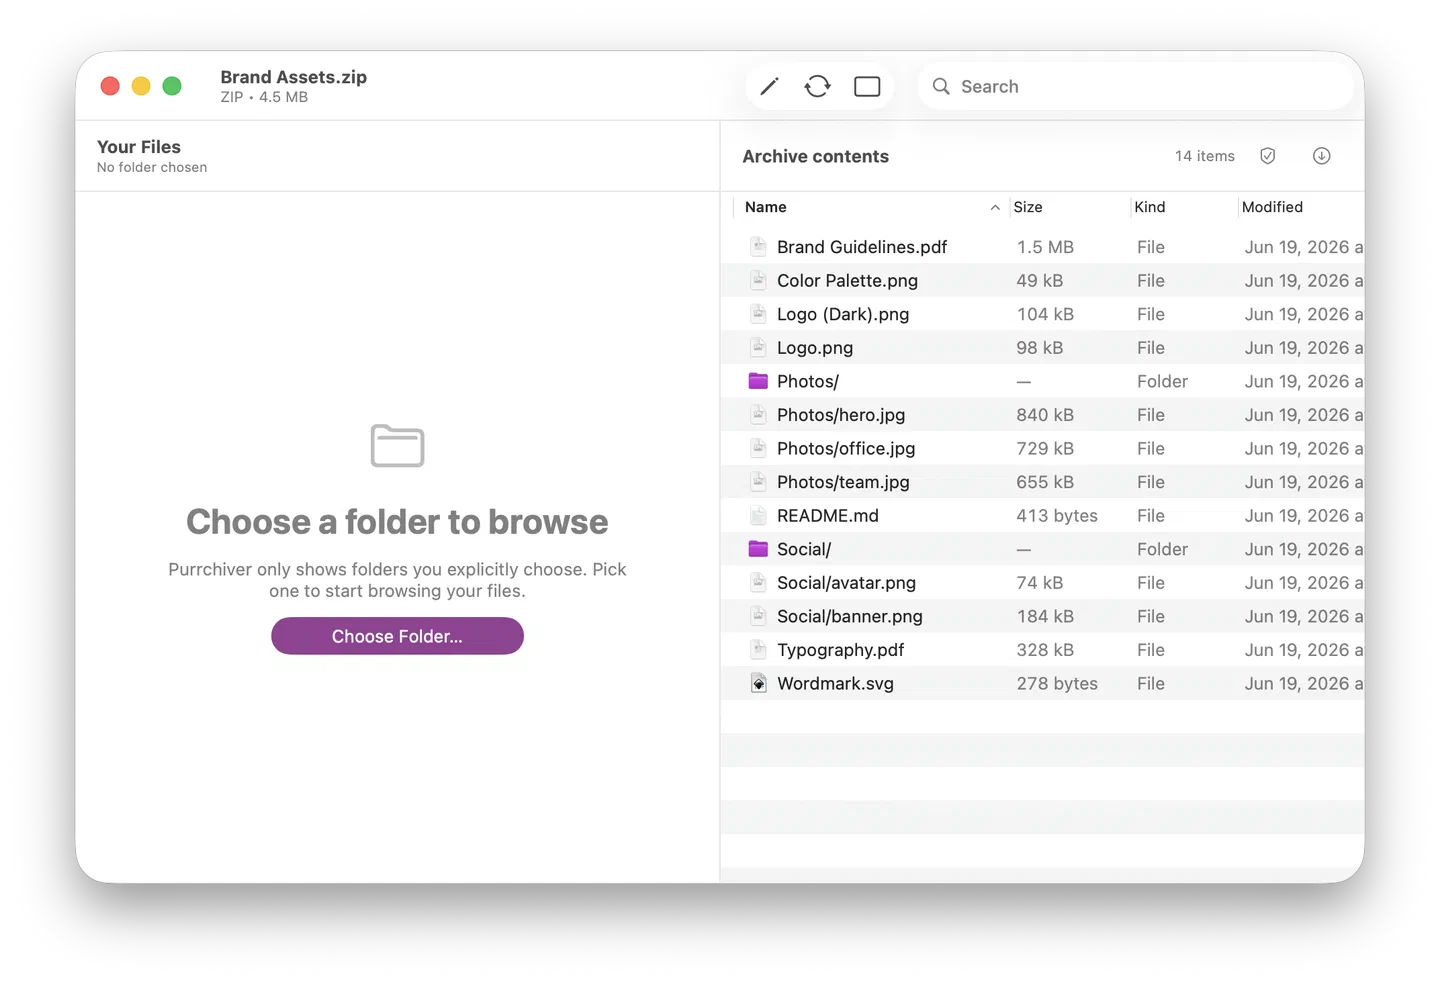Viewport: 1440px width, 983px height.
Task: Click into the Search field
Action: (x=1135, y=87)
